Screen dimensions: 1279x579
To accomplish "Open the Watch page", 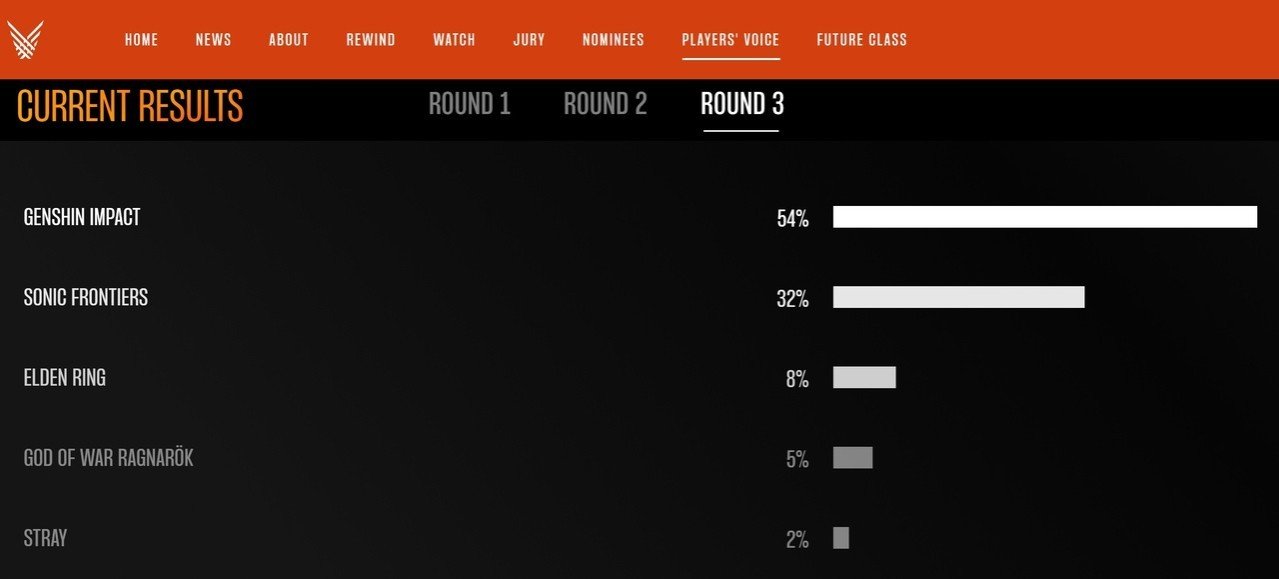I will 454,40.
